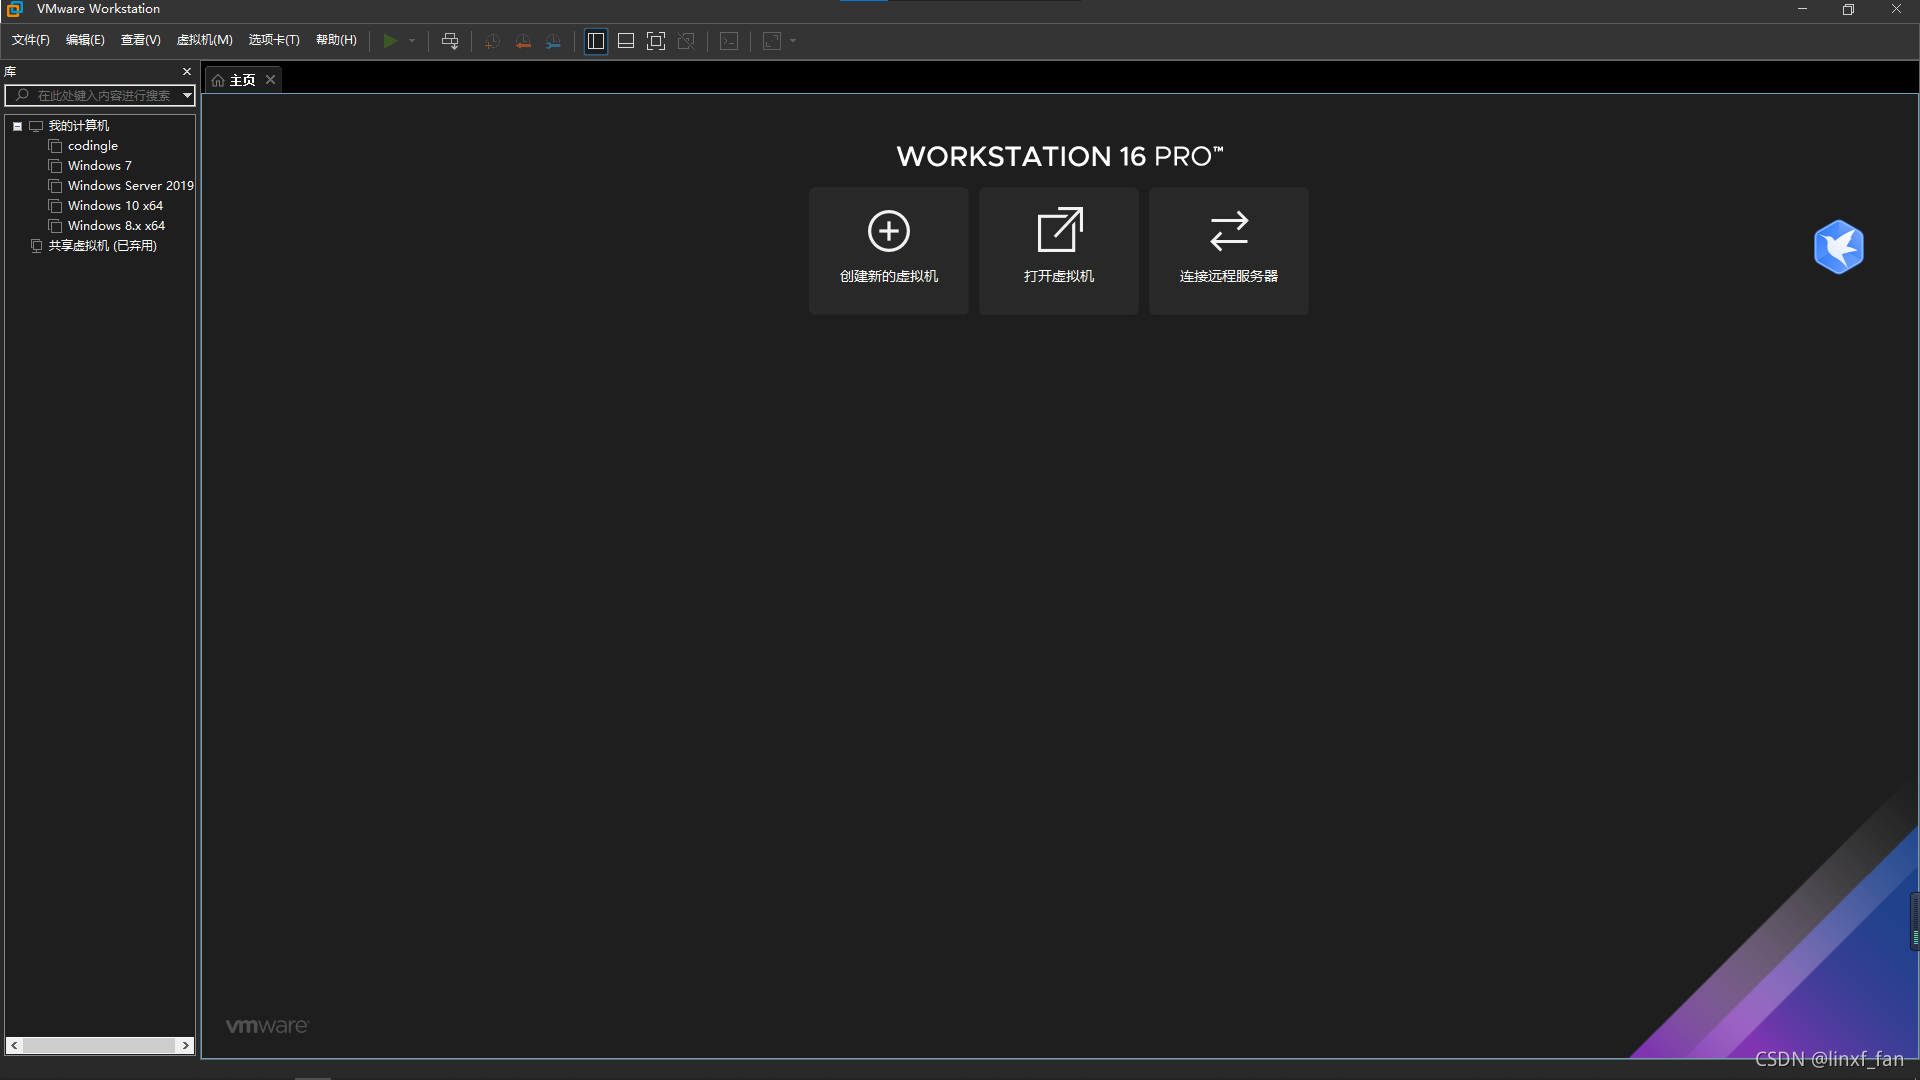Click 创建新的虚拟机 button
The image size is (1920, 1080).
[x=888, y=250]
